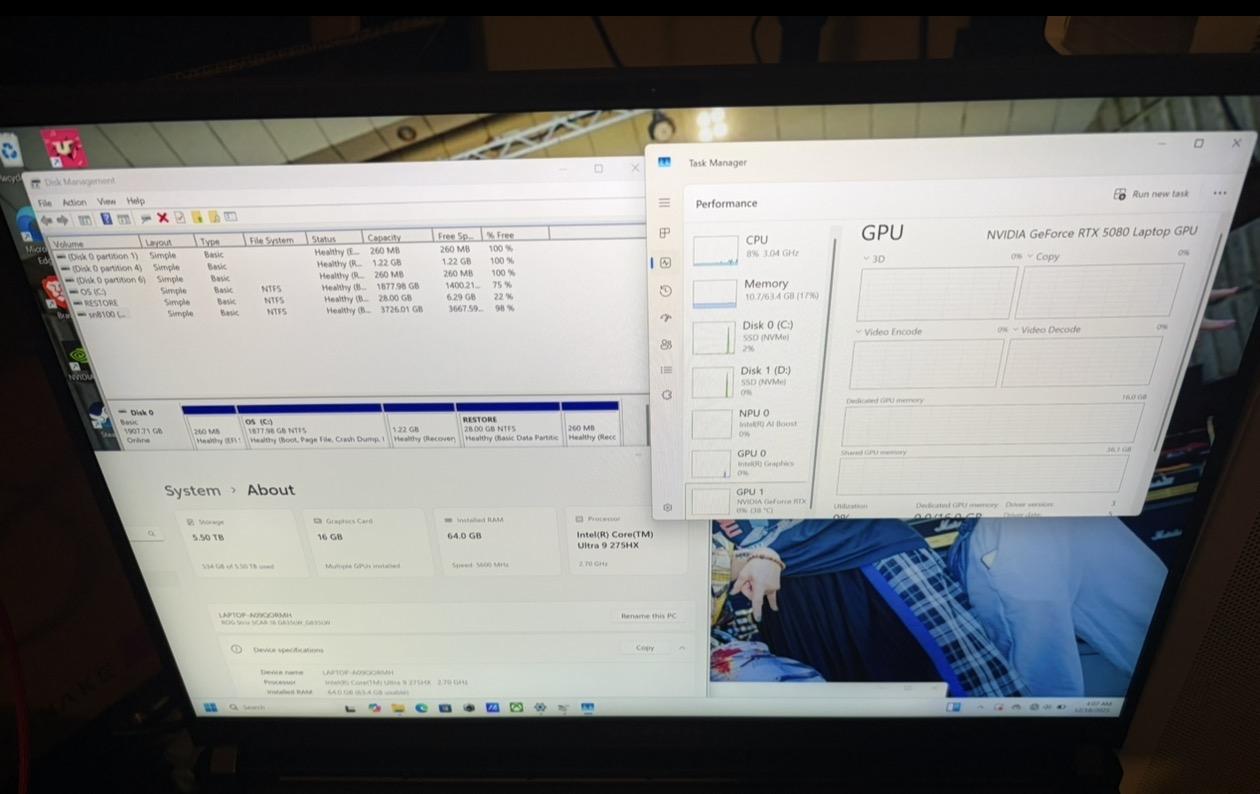Viewport: 1260px width, 794px height.
Task: Click the GPU details pane vertical scrollbar
Action: [1190, 340]
